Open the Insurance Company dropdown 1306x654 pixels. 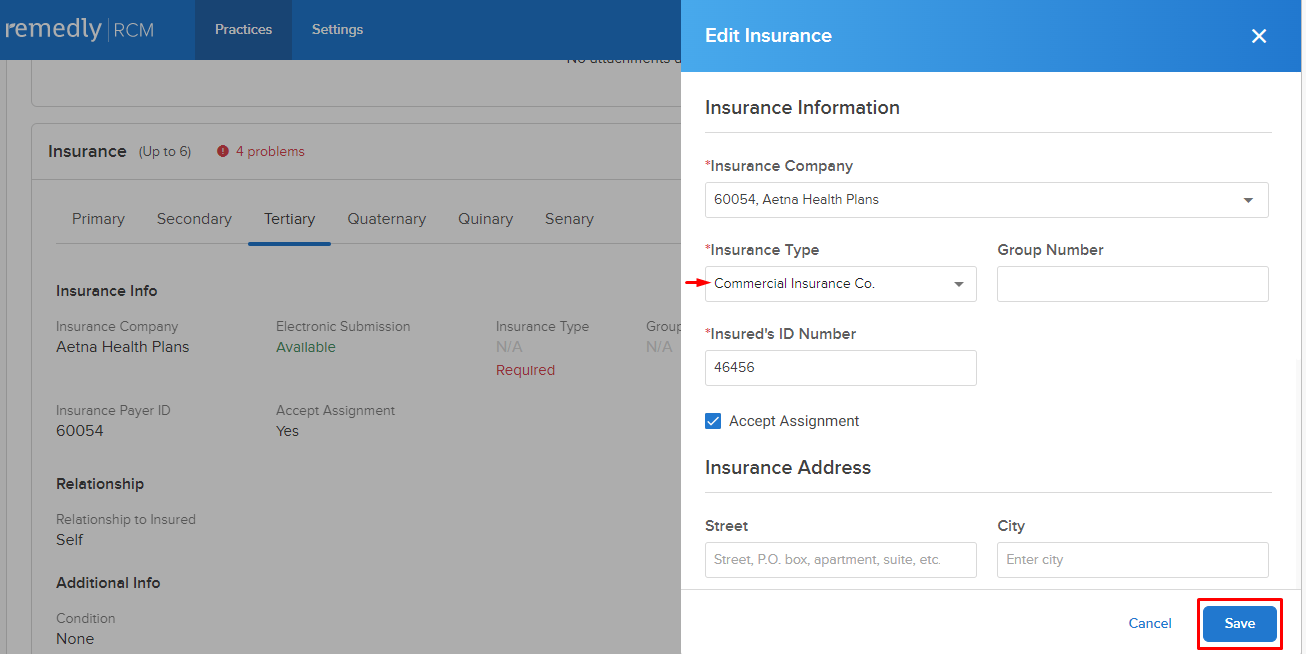[x=987, y=200]
